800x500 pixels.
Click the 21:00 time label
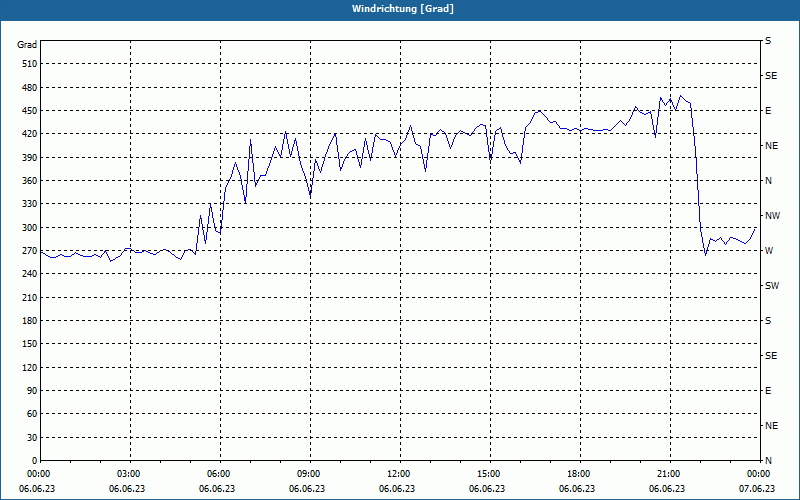[670, 474]
